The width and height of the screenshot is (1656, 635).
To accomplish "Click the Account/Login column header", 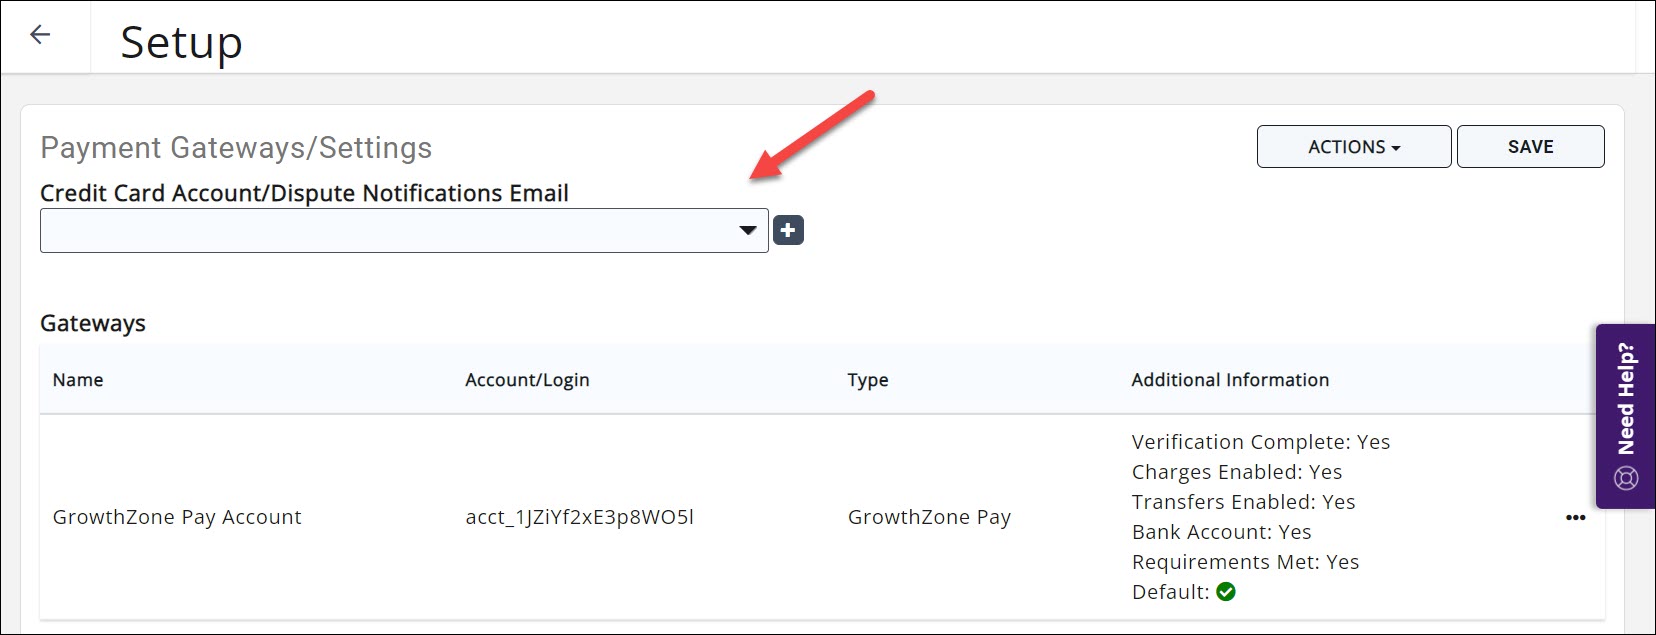I will point(527,380).
